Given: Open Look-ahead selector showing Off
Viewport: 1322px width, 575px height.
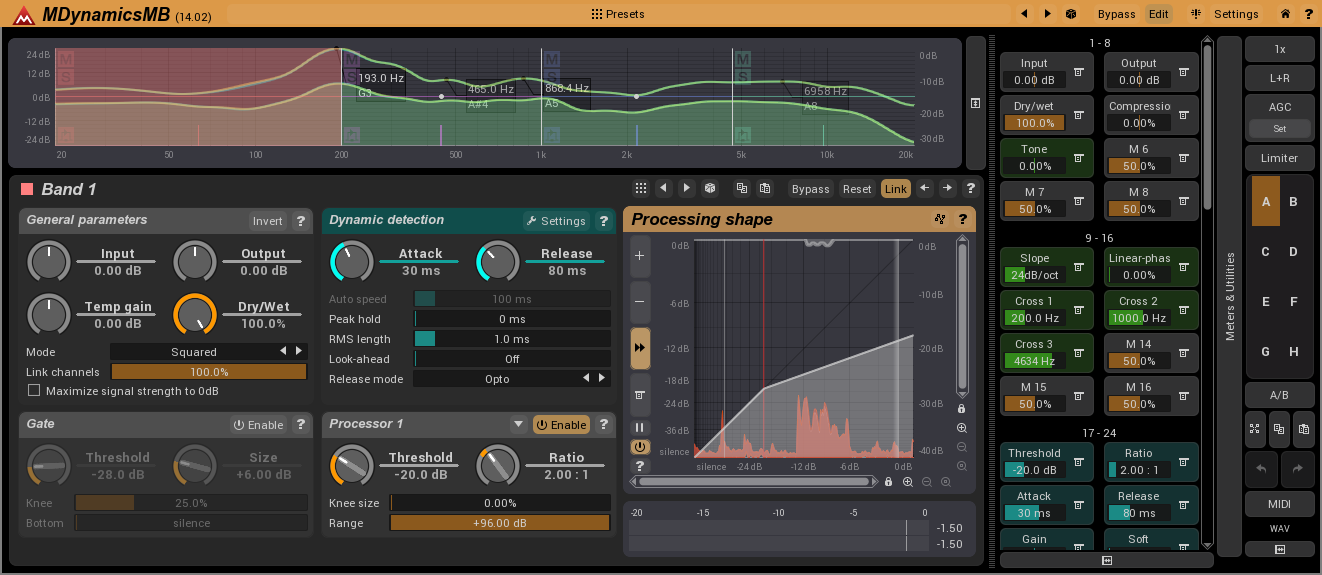Looking at the screenshot, I should (x=512, y=359).
